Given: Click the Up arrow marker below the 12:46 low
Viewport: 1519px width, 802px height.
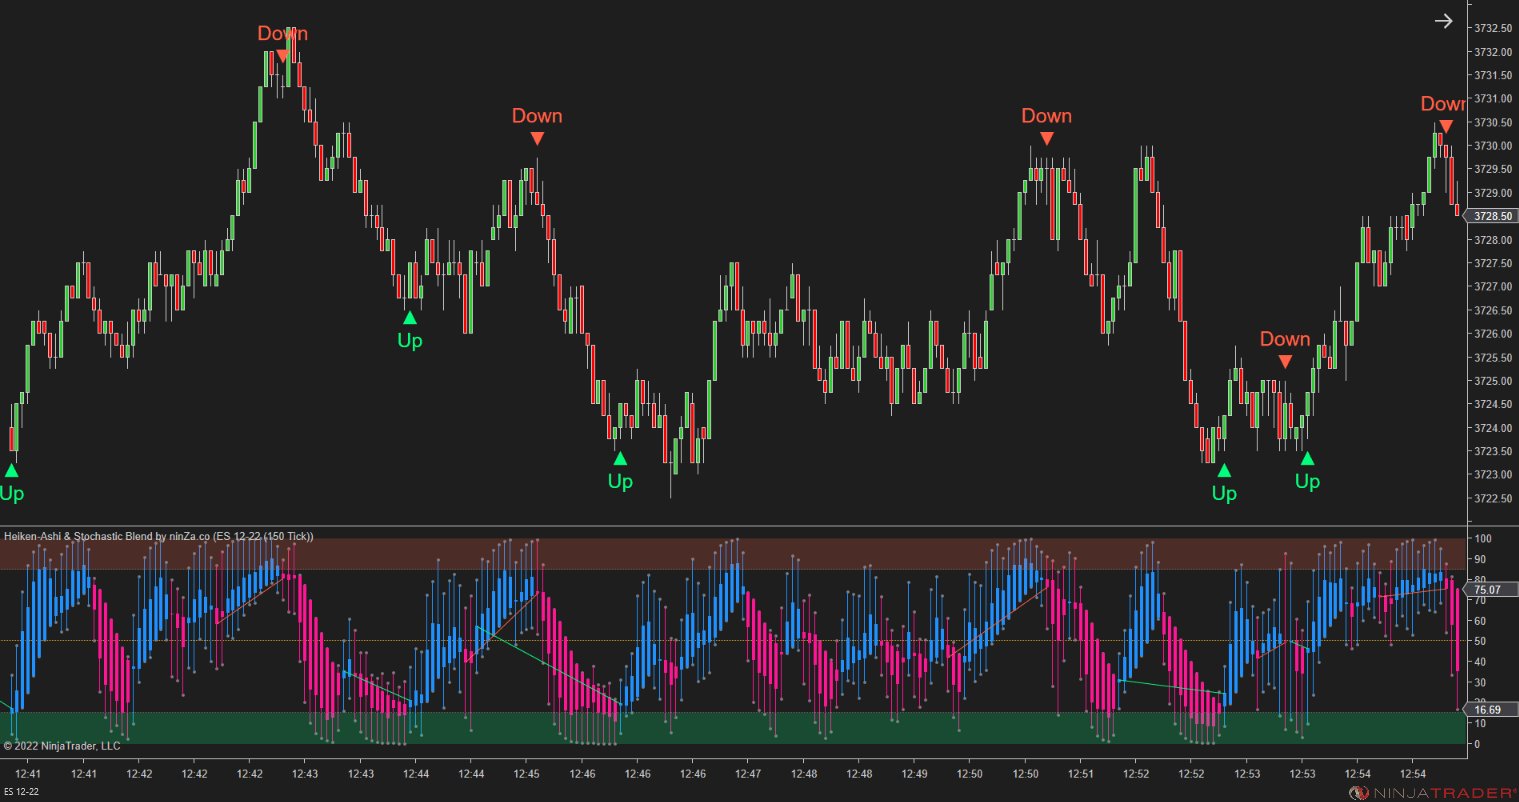Looking at the screenshot, I should (x=620, y=458).
